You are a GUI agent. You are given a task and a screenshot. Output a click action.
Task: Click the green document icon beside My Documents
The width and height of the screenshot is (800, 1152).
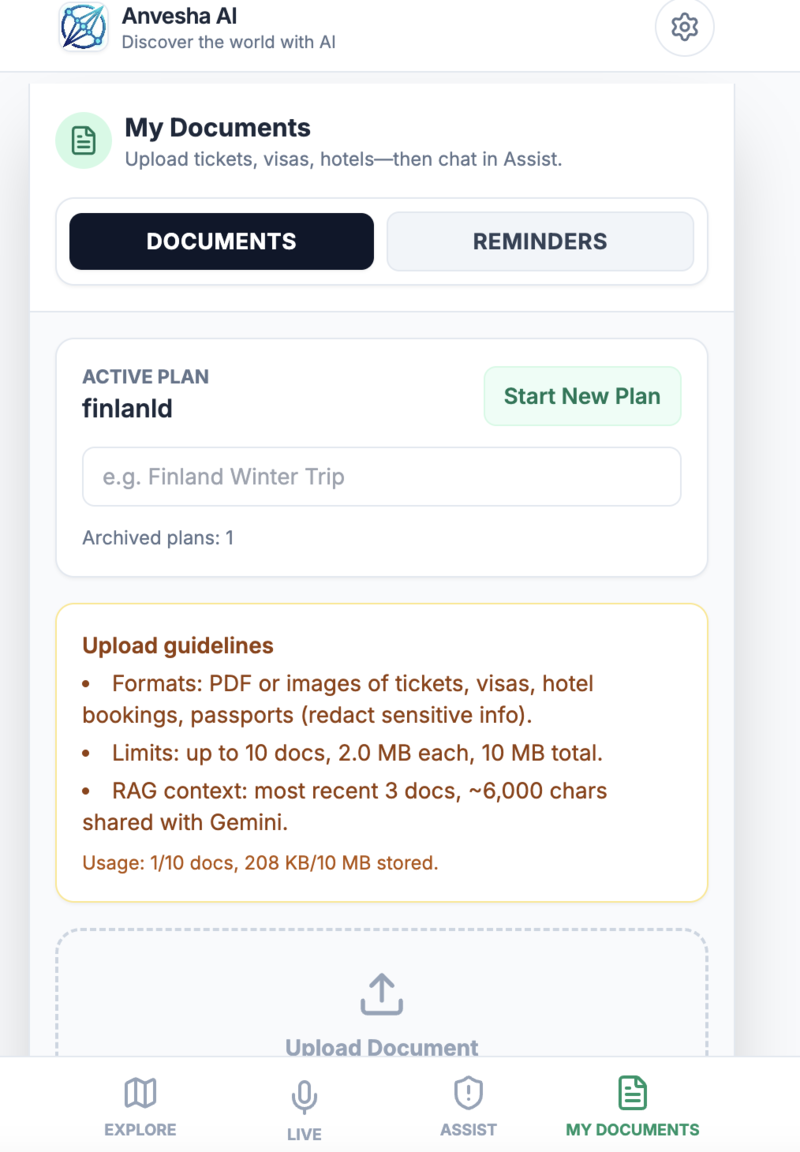[x=83, y=140]
